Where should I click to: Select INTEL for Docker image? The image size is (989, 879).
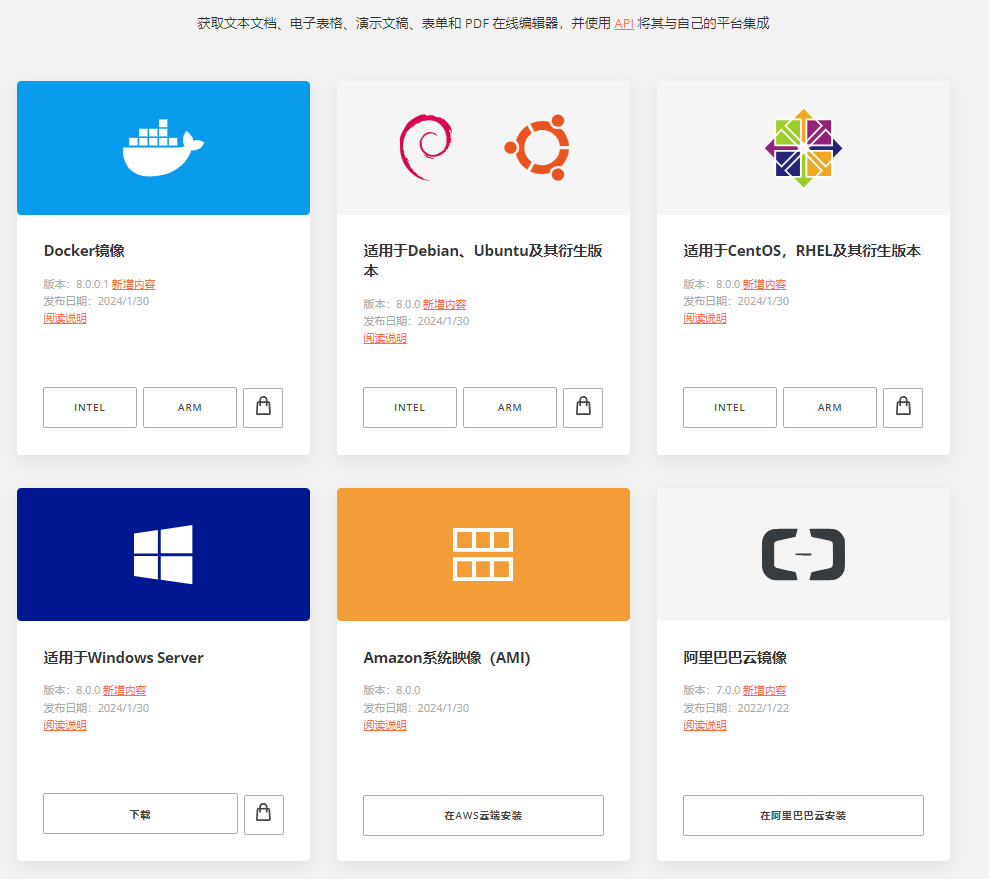point(90,407)
